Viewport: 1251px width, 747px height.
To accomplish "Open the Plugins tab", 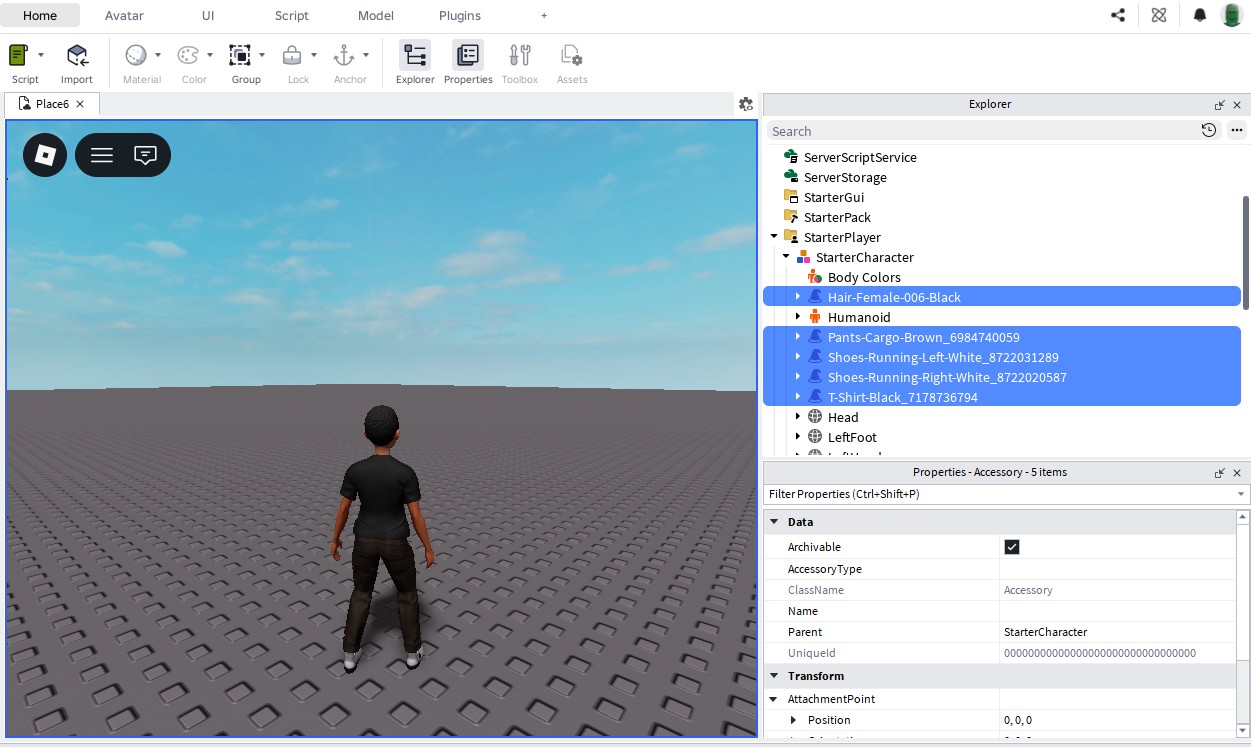I will [459, 16].
